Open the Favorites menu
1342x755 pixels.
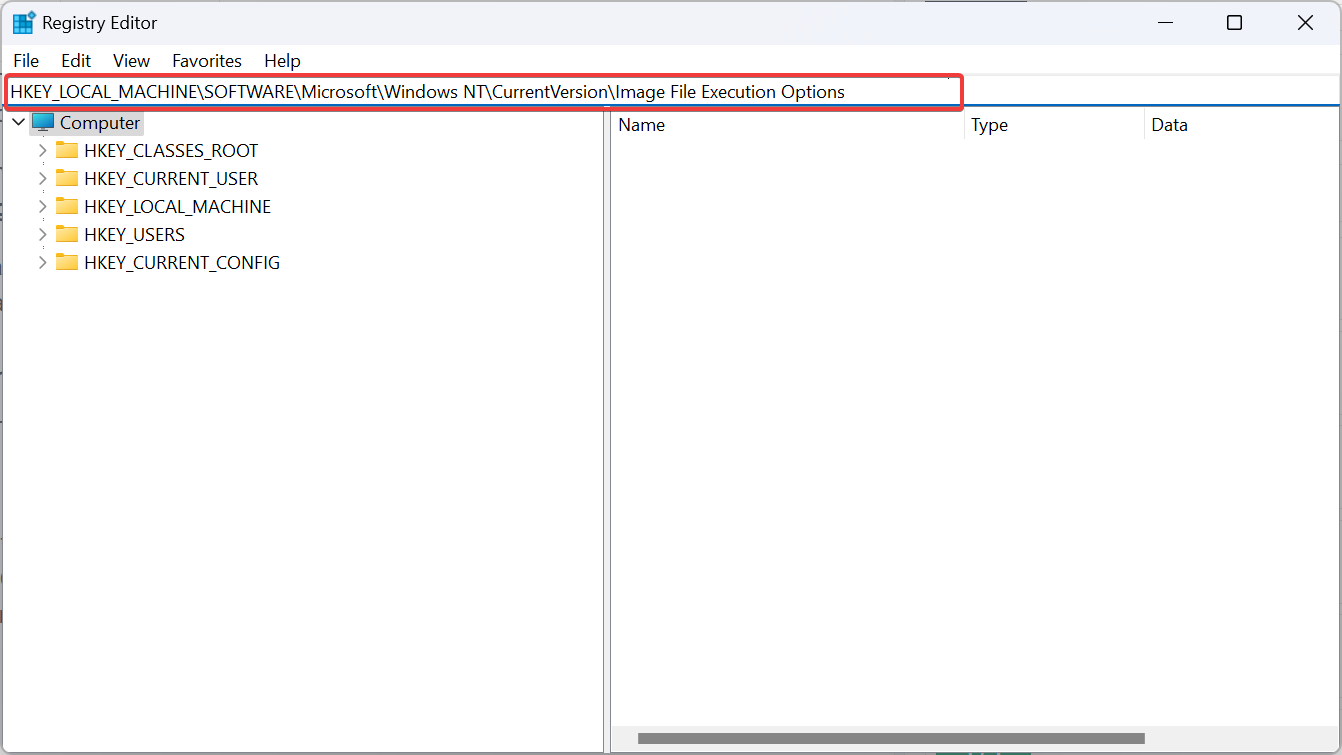206,61
